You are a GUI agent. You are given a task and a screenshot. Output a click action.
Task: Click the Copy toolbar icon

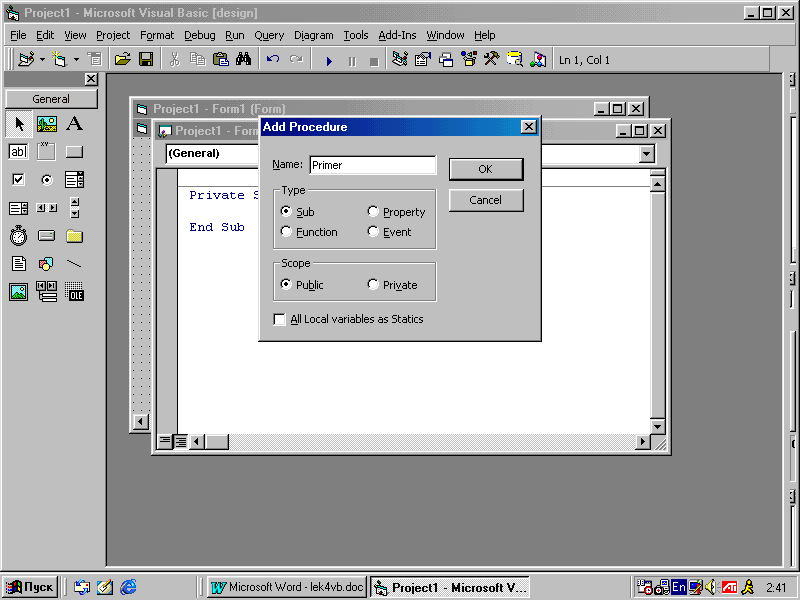197,60
